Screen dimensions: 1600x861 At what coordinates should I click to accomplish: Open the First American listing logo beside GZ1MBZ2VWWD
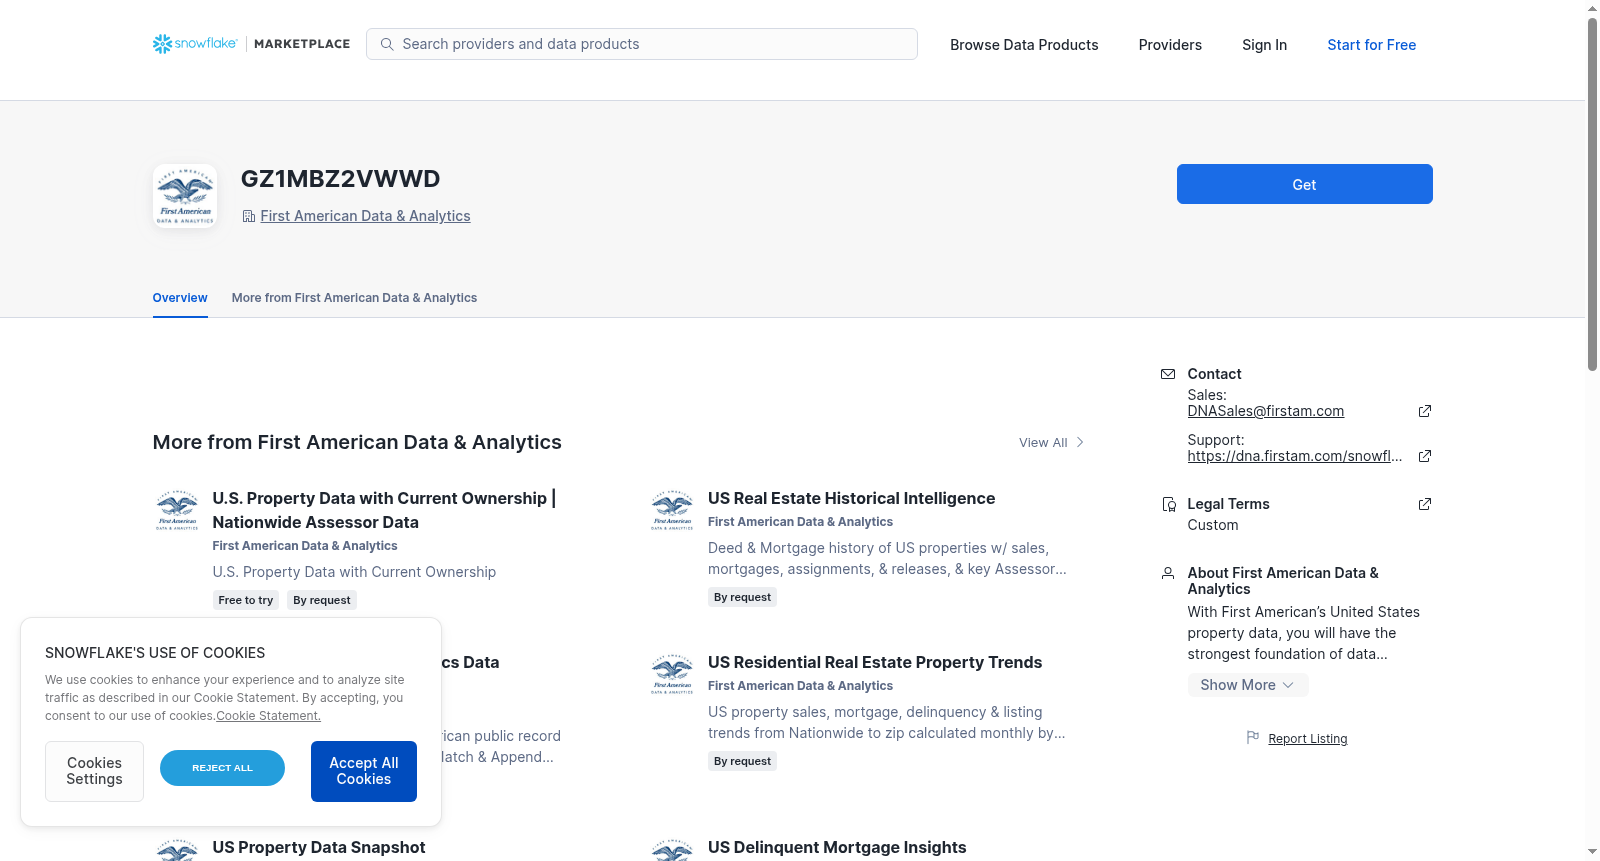pos(185,196)
